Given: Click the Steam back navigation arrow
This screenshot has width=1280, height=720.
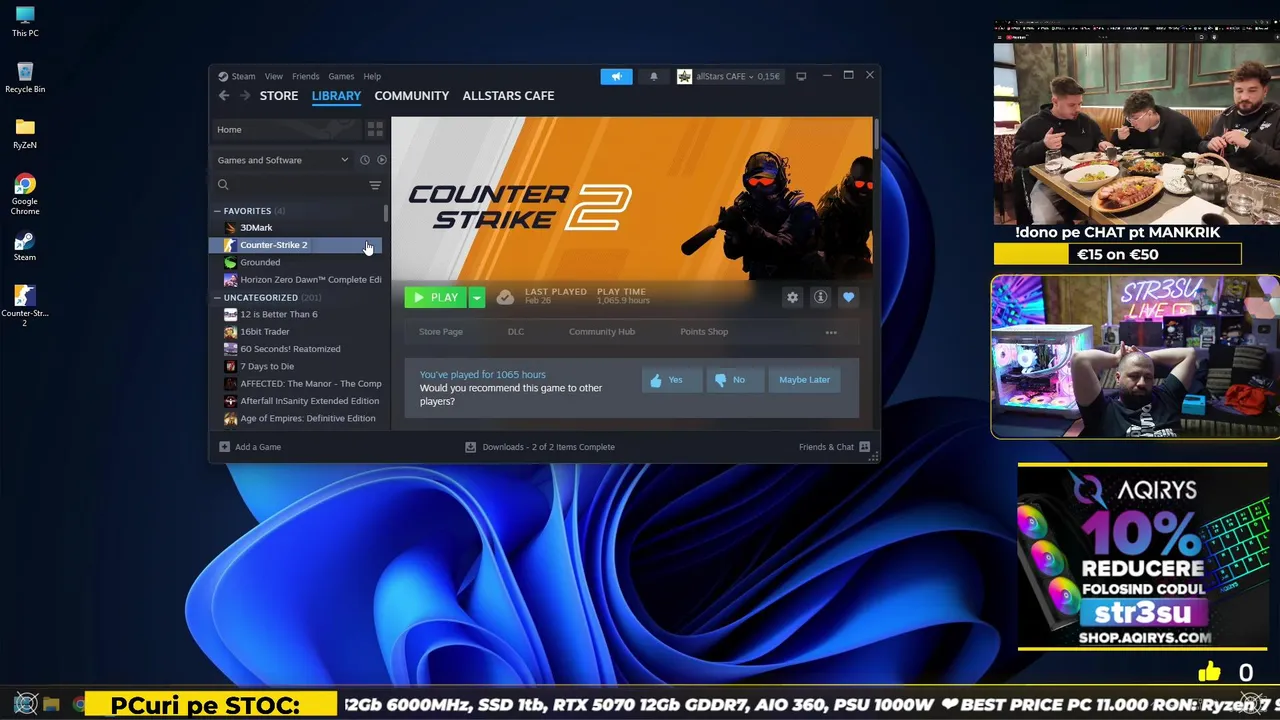Looking at the screenshot, I should [x=224, y=96].
